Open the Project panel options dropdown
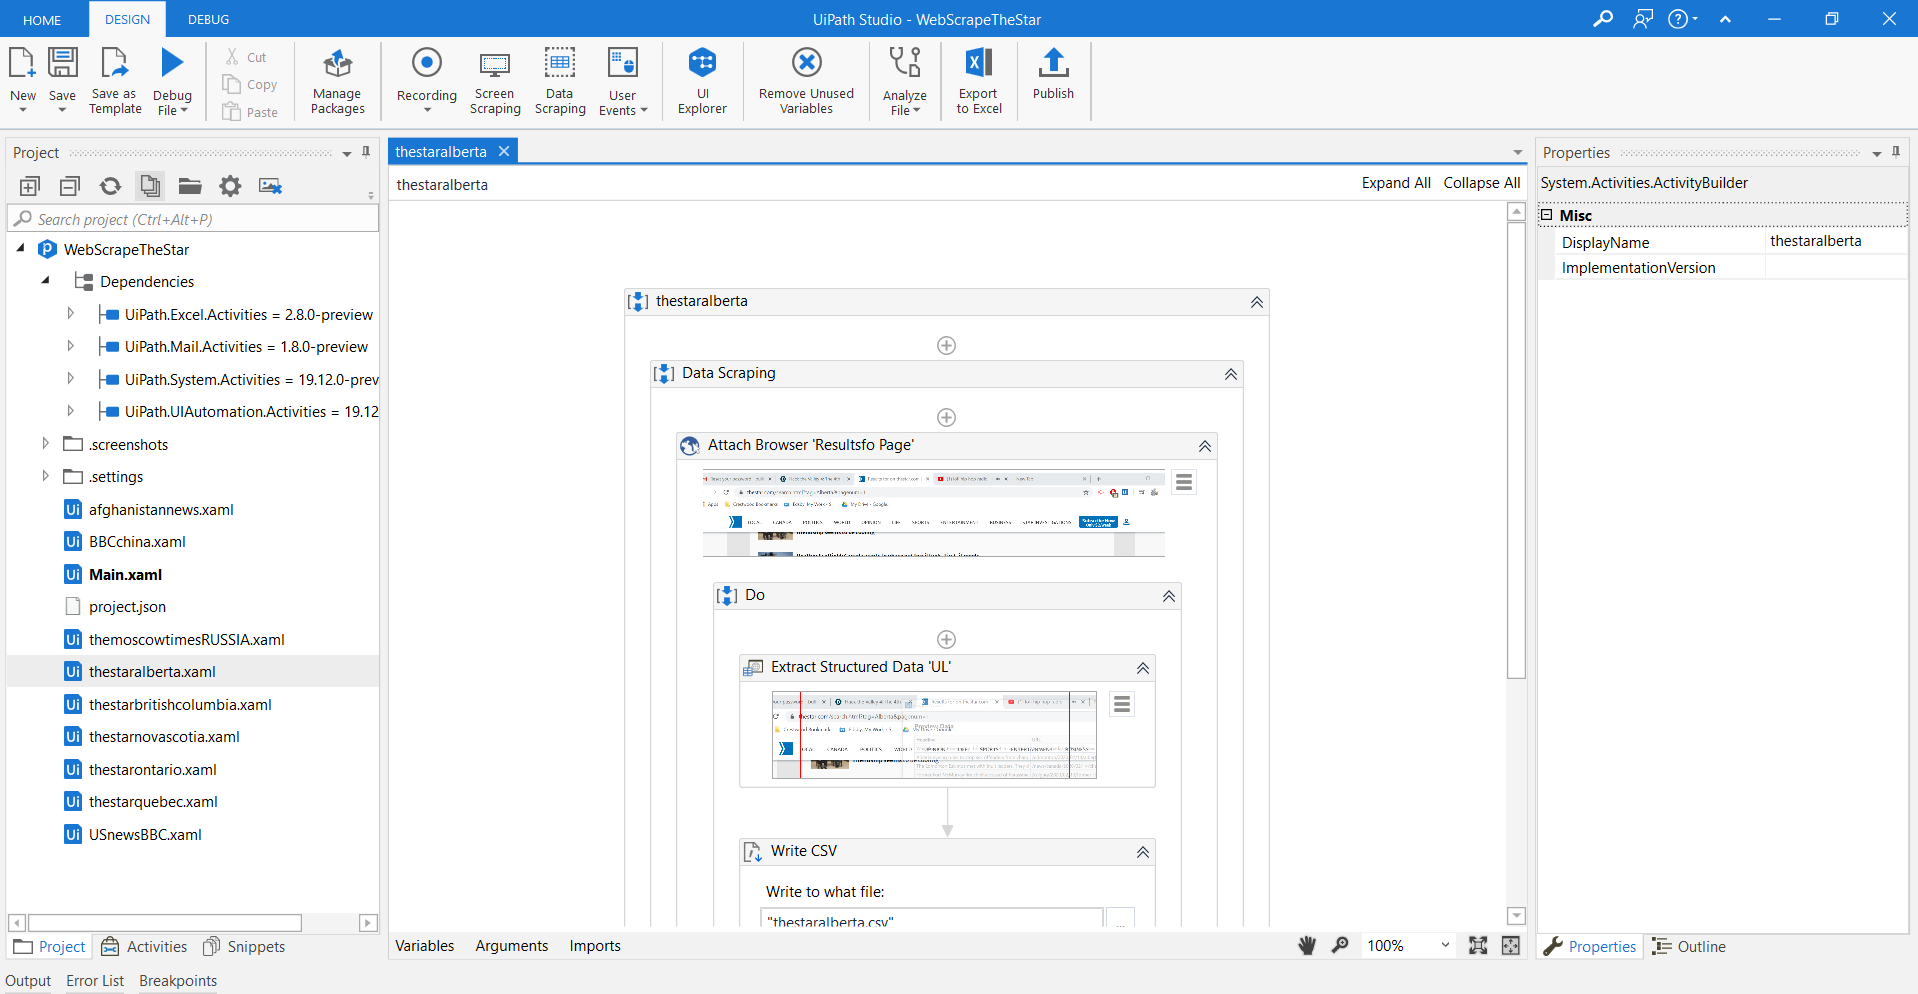Viewport: 1918px width, 994px height. pos(347,153)
